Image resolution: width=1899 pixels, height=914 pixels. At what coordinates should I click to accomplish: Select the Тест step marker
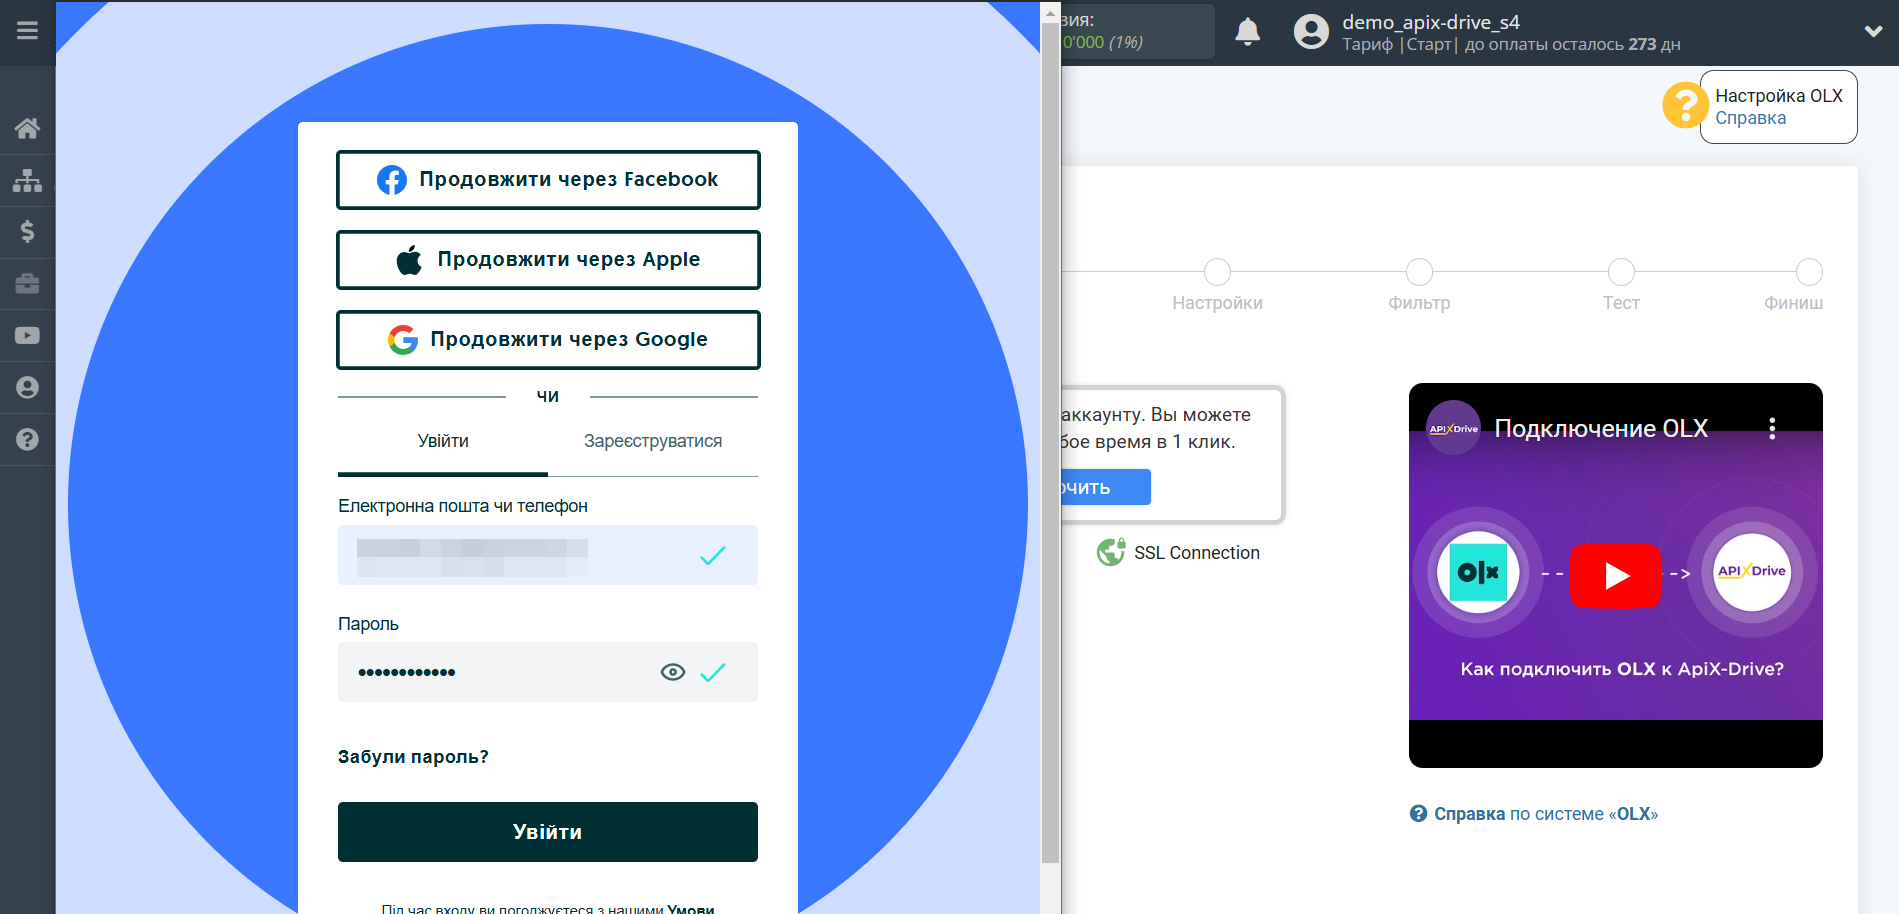point(1621,272)
